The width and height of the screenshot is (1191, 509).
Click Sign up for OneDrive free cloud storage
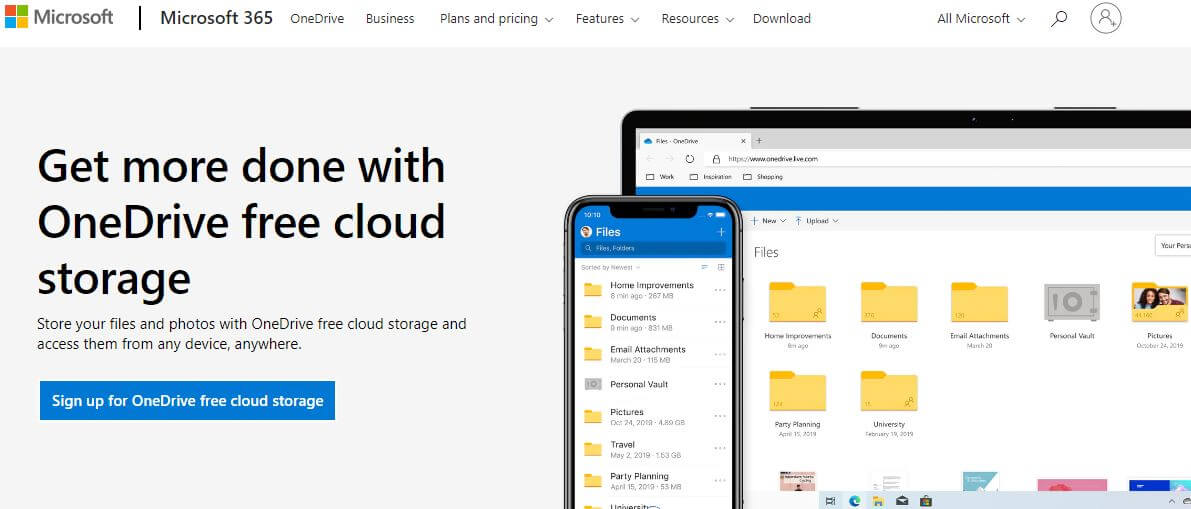(x=188, y=400)
